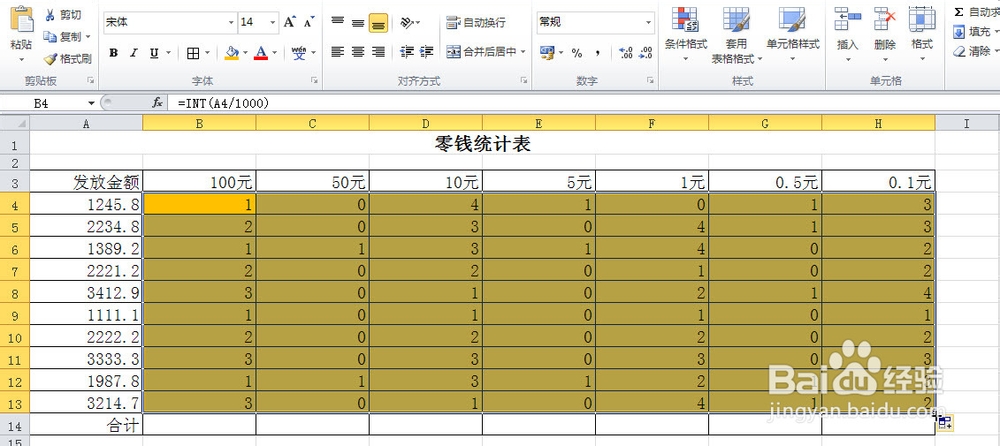Open Conditional Formatting 条件格式 menu

(x=686, y=35)
